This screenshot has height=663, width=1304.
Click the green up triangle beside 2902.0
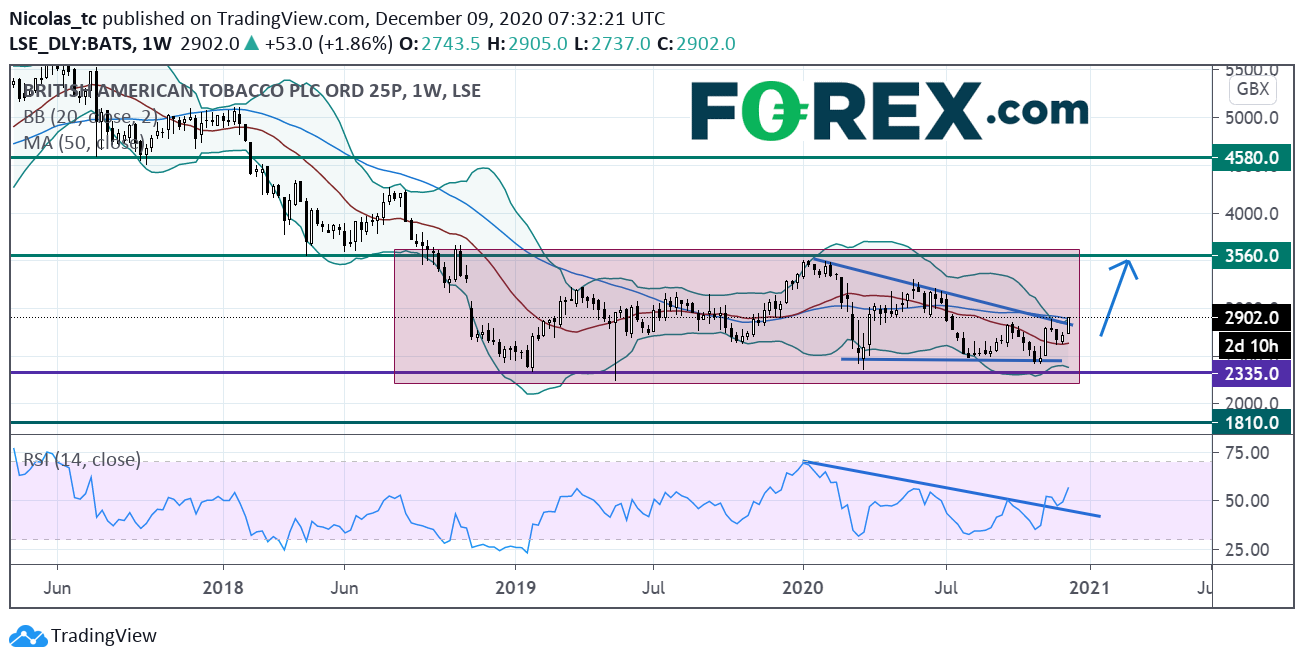249,44
